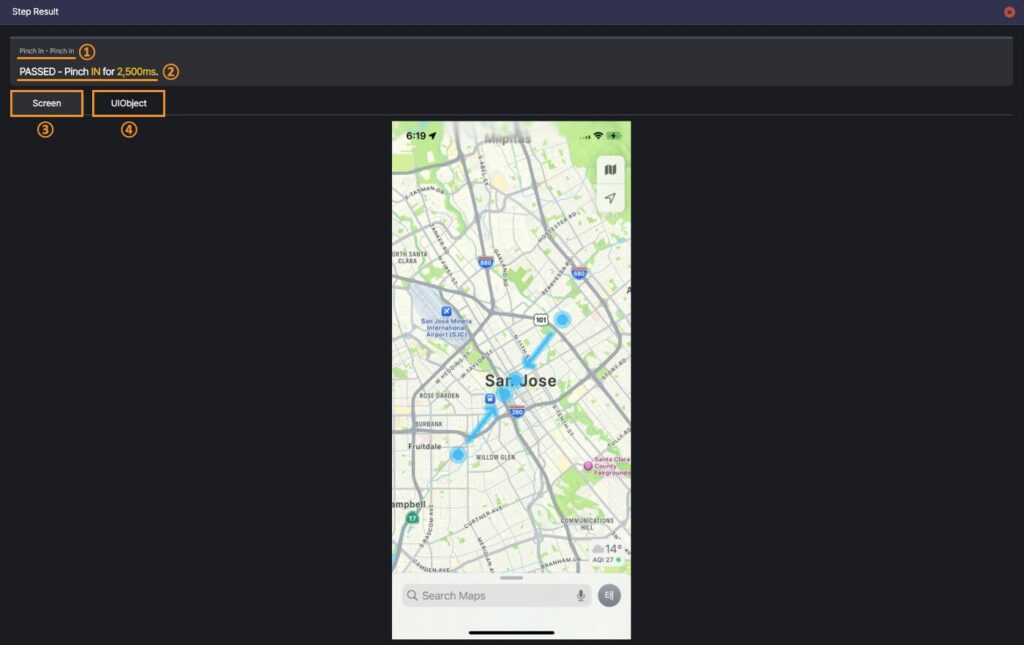Click the San Jose transit station icon
1024x645 pixels.
click(x=490, y=398)
